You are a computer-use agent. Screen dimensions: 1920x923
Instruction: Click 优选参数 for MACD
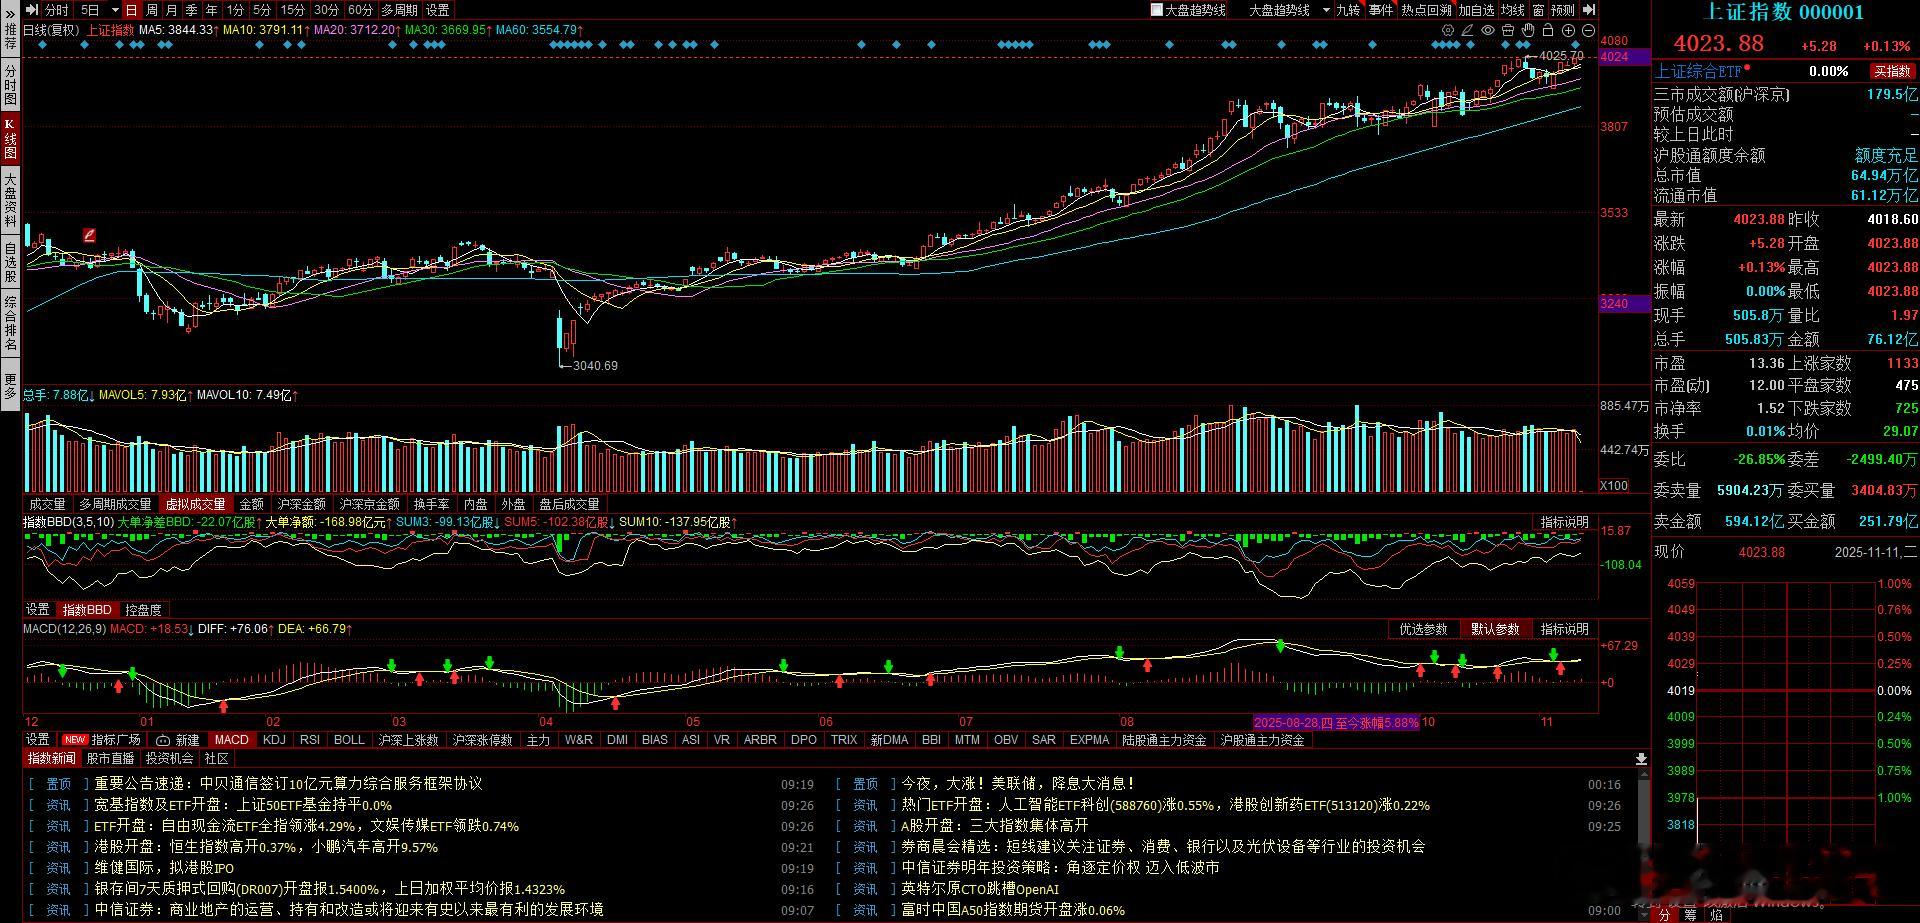1423,629
